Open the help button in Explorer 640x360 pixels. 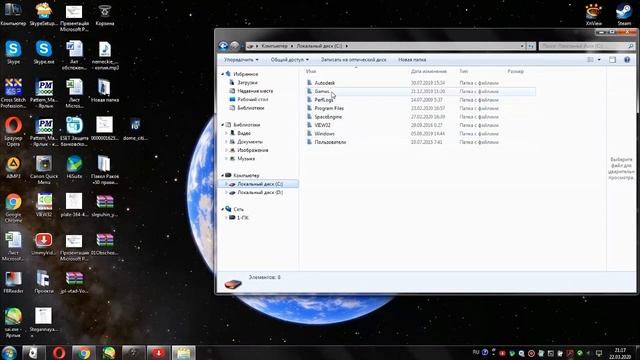coord(627,60)
